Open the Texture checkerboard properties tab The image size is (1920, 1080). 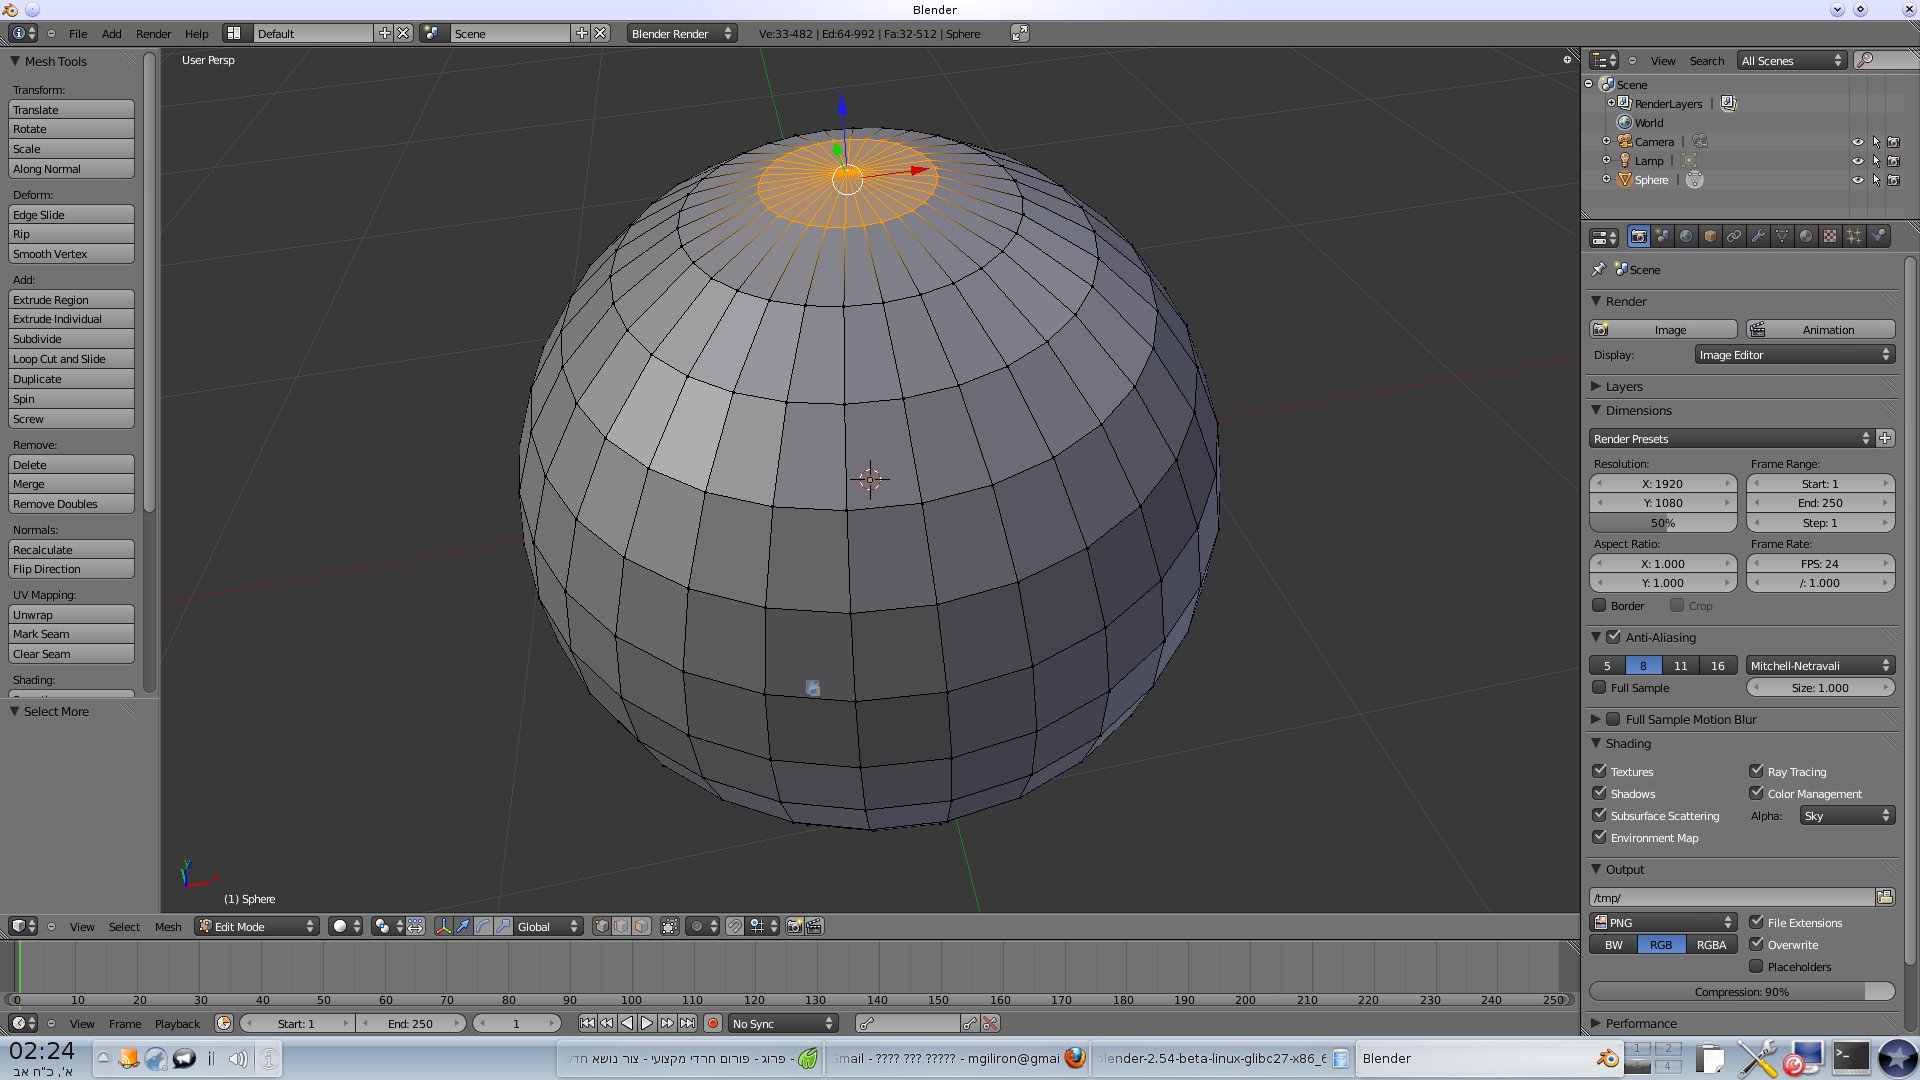pyautogui.click(x=1830, y=236)
